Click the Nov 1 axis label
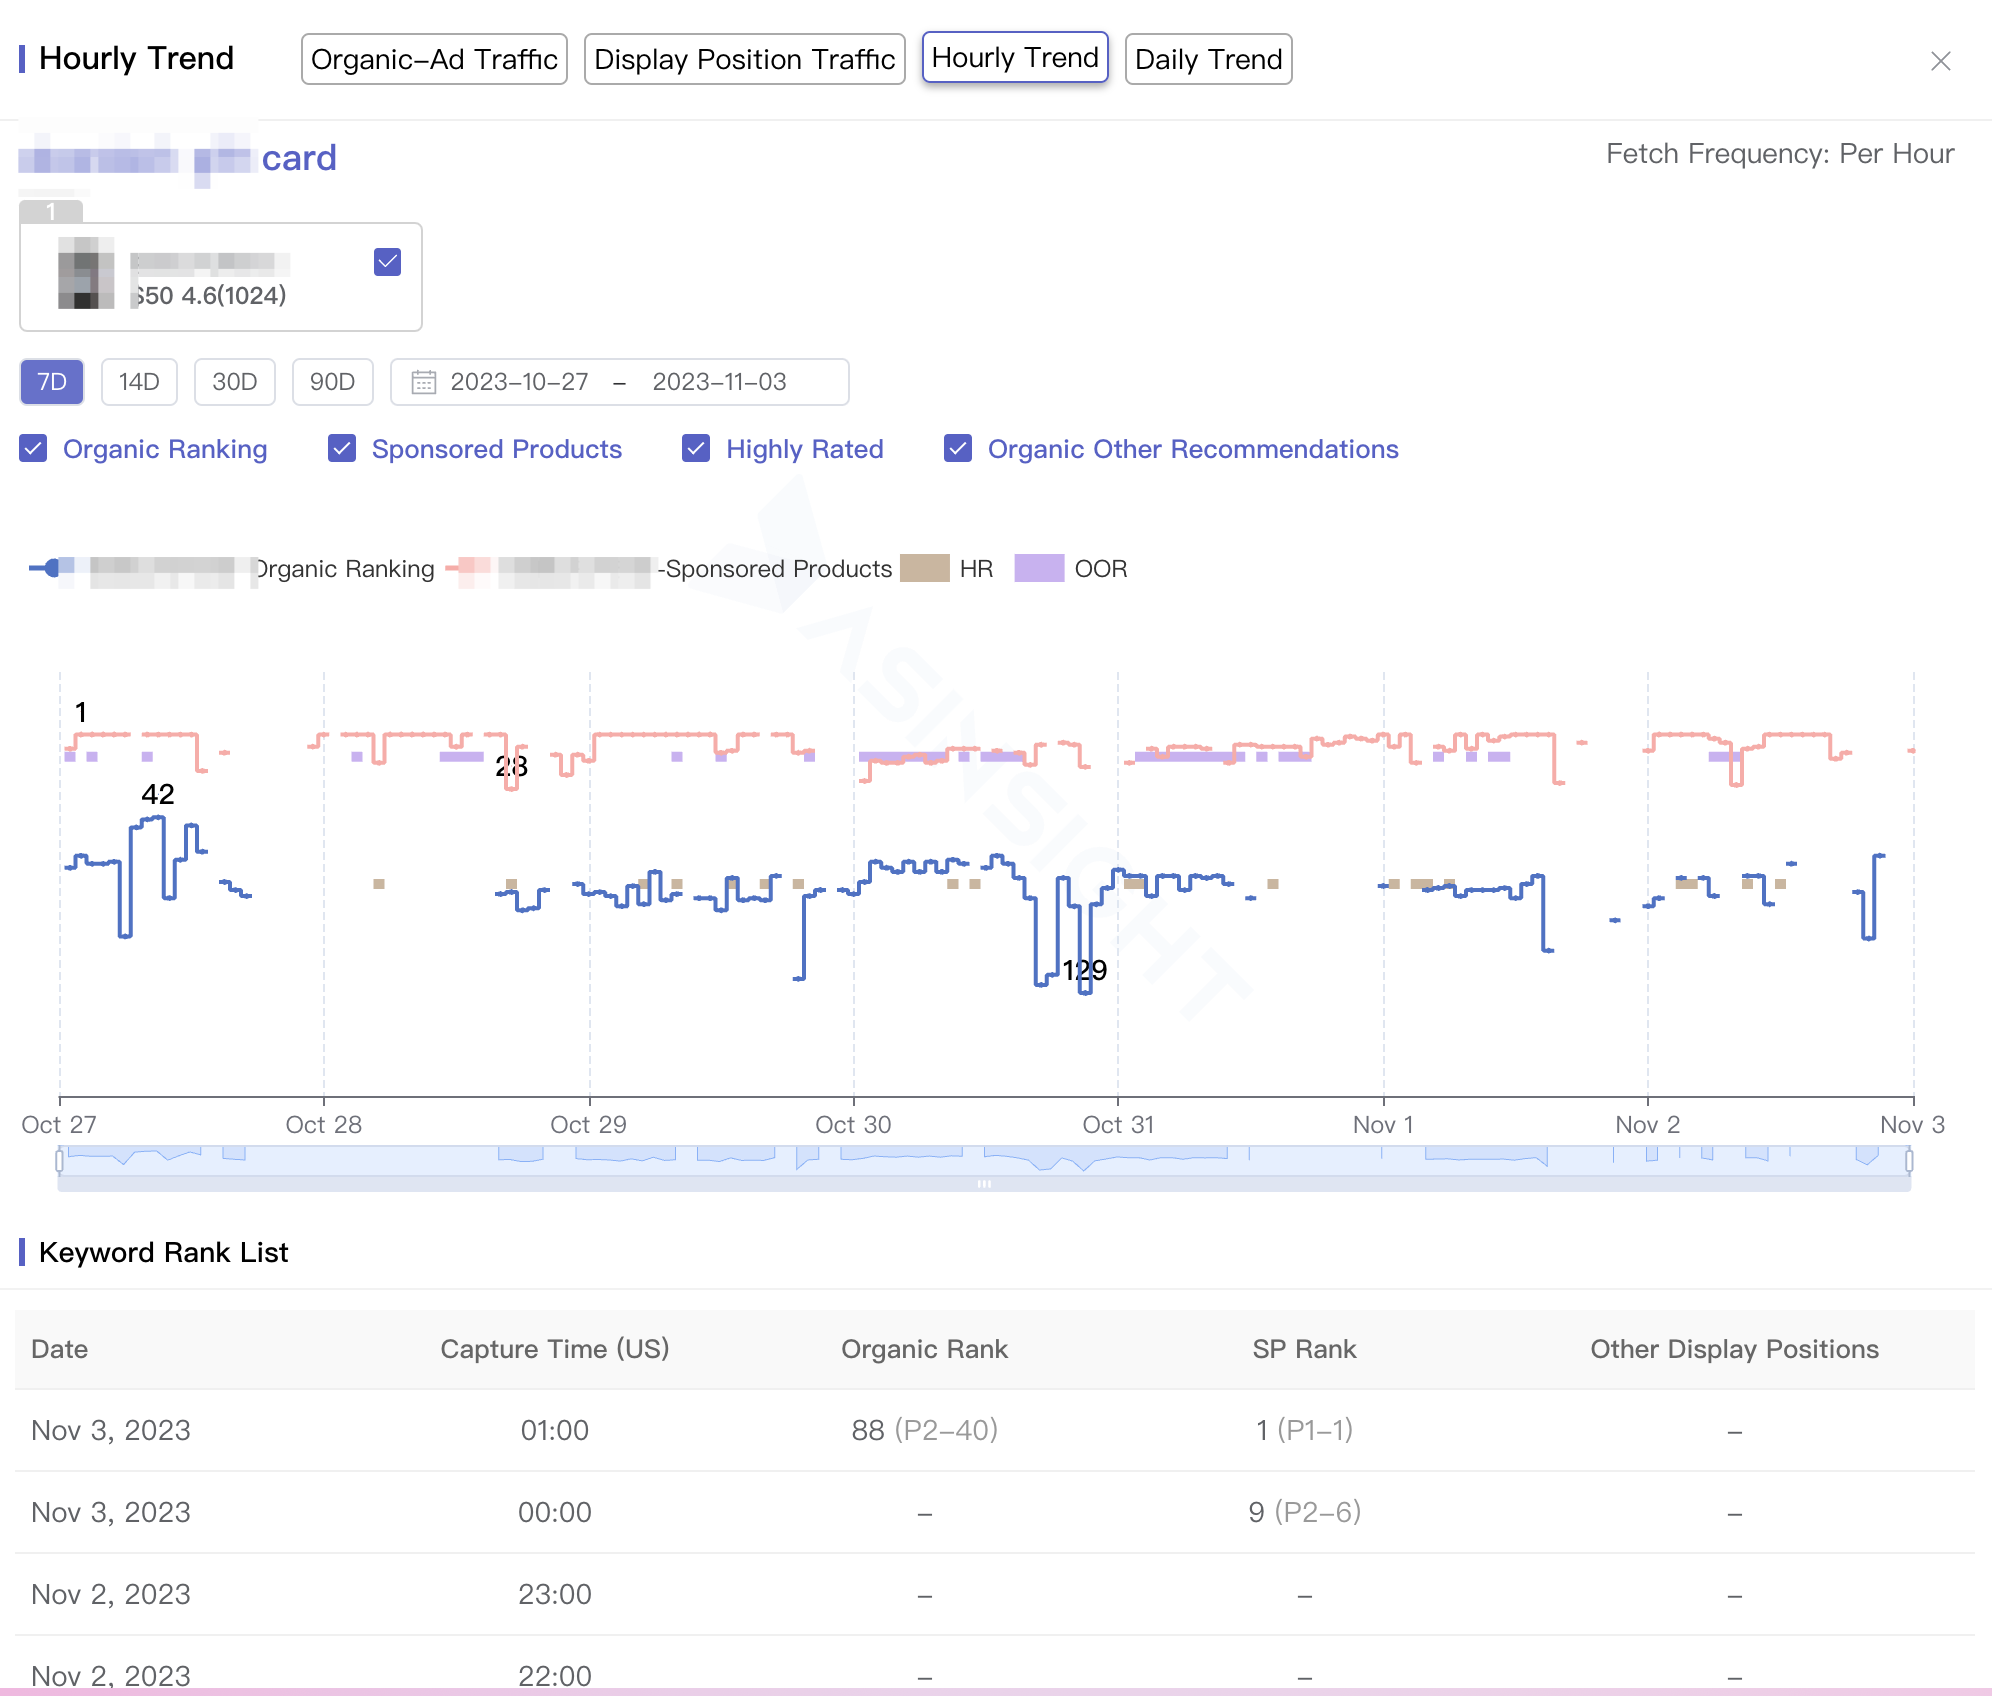1992x1696 pixels. [1383, 1125]
